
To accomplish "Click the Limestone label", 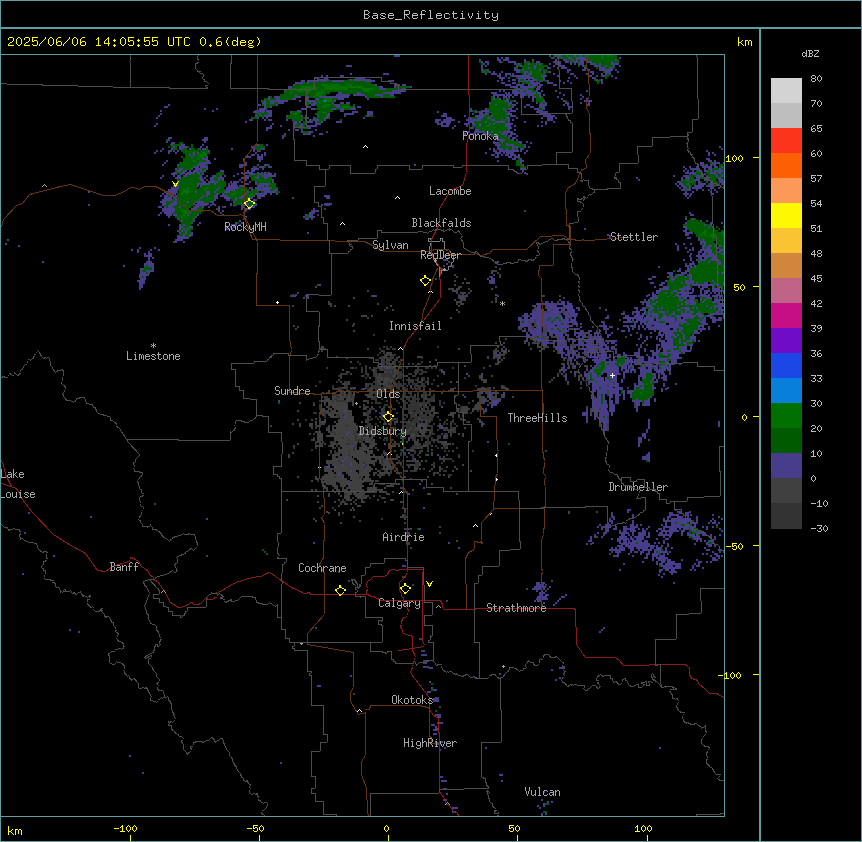I will coord(153,356).
